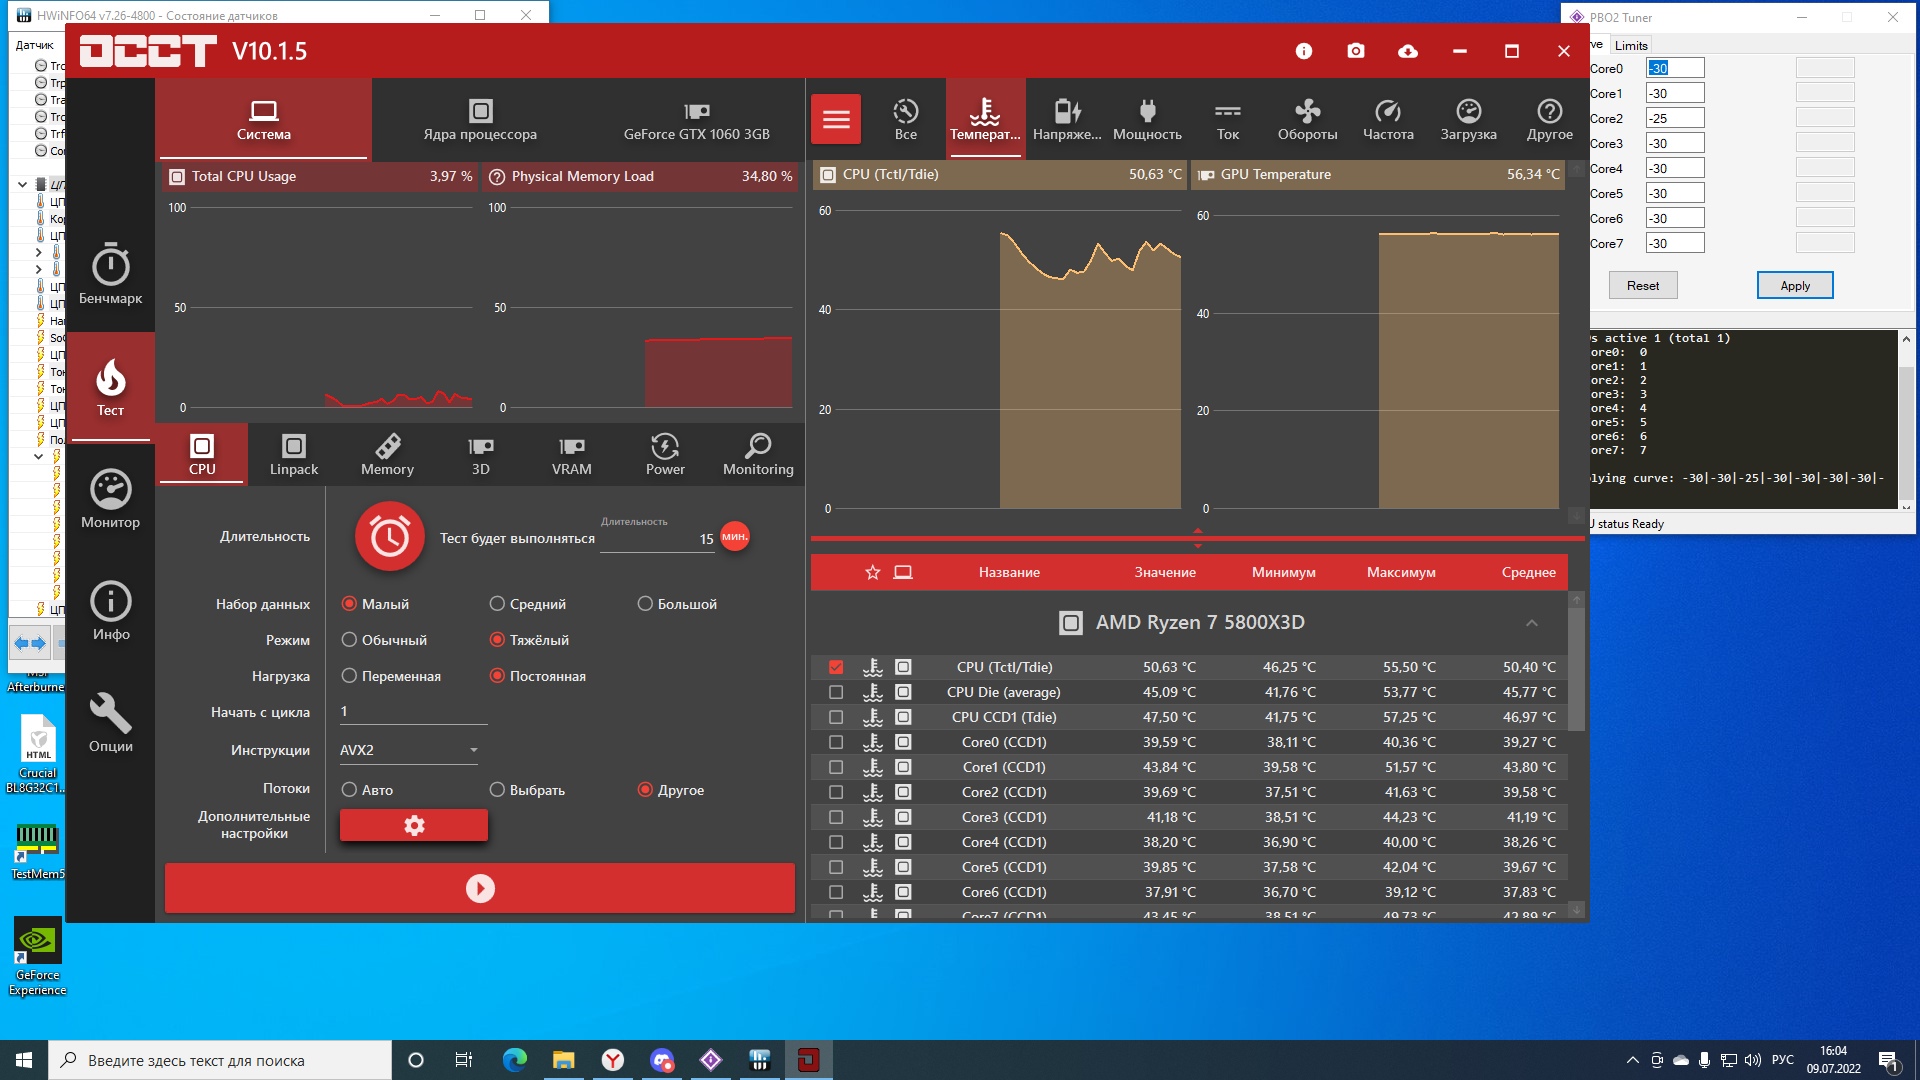
Task: Click the additional settings gear button
Action: pos(413,825)
